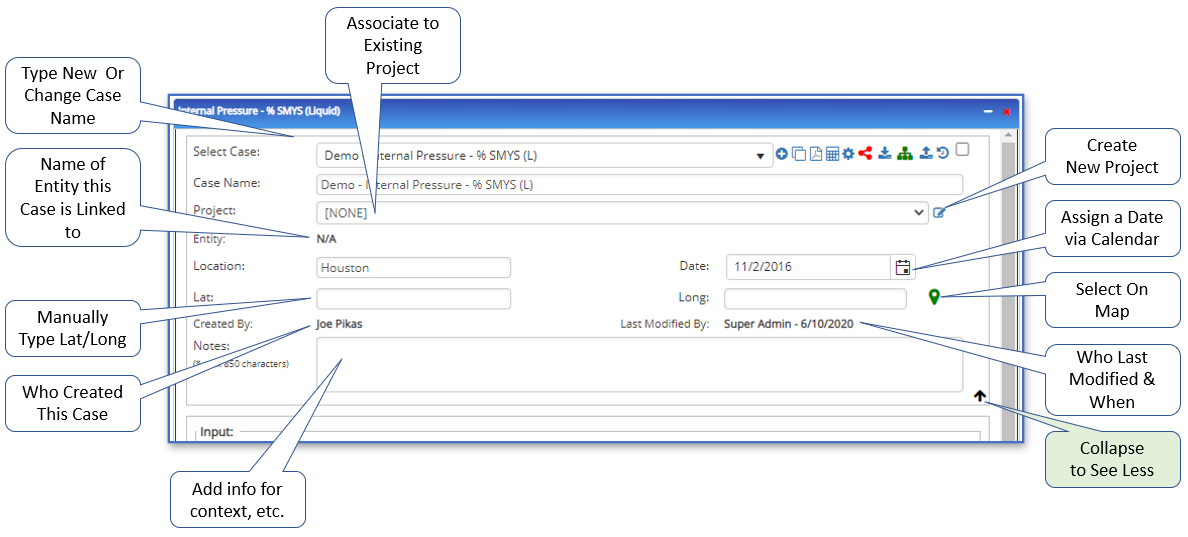
Task: Expand the Project dropdown showing [NONE]
Action: point(622,213)
